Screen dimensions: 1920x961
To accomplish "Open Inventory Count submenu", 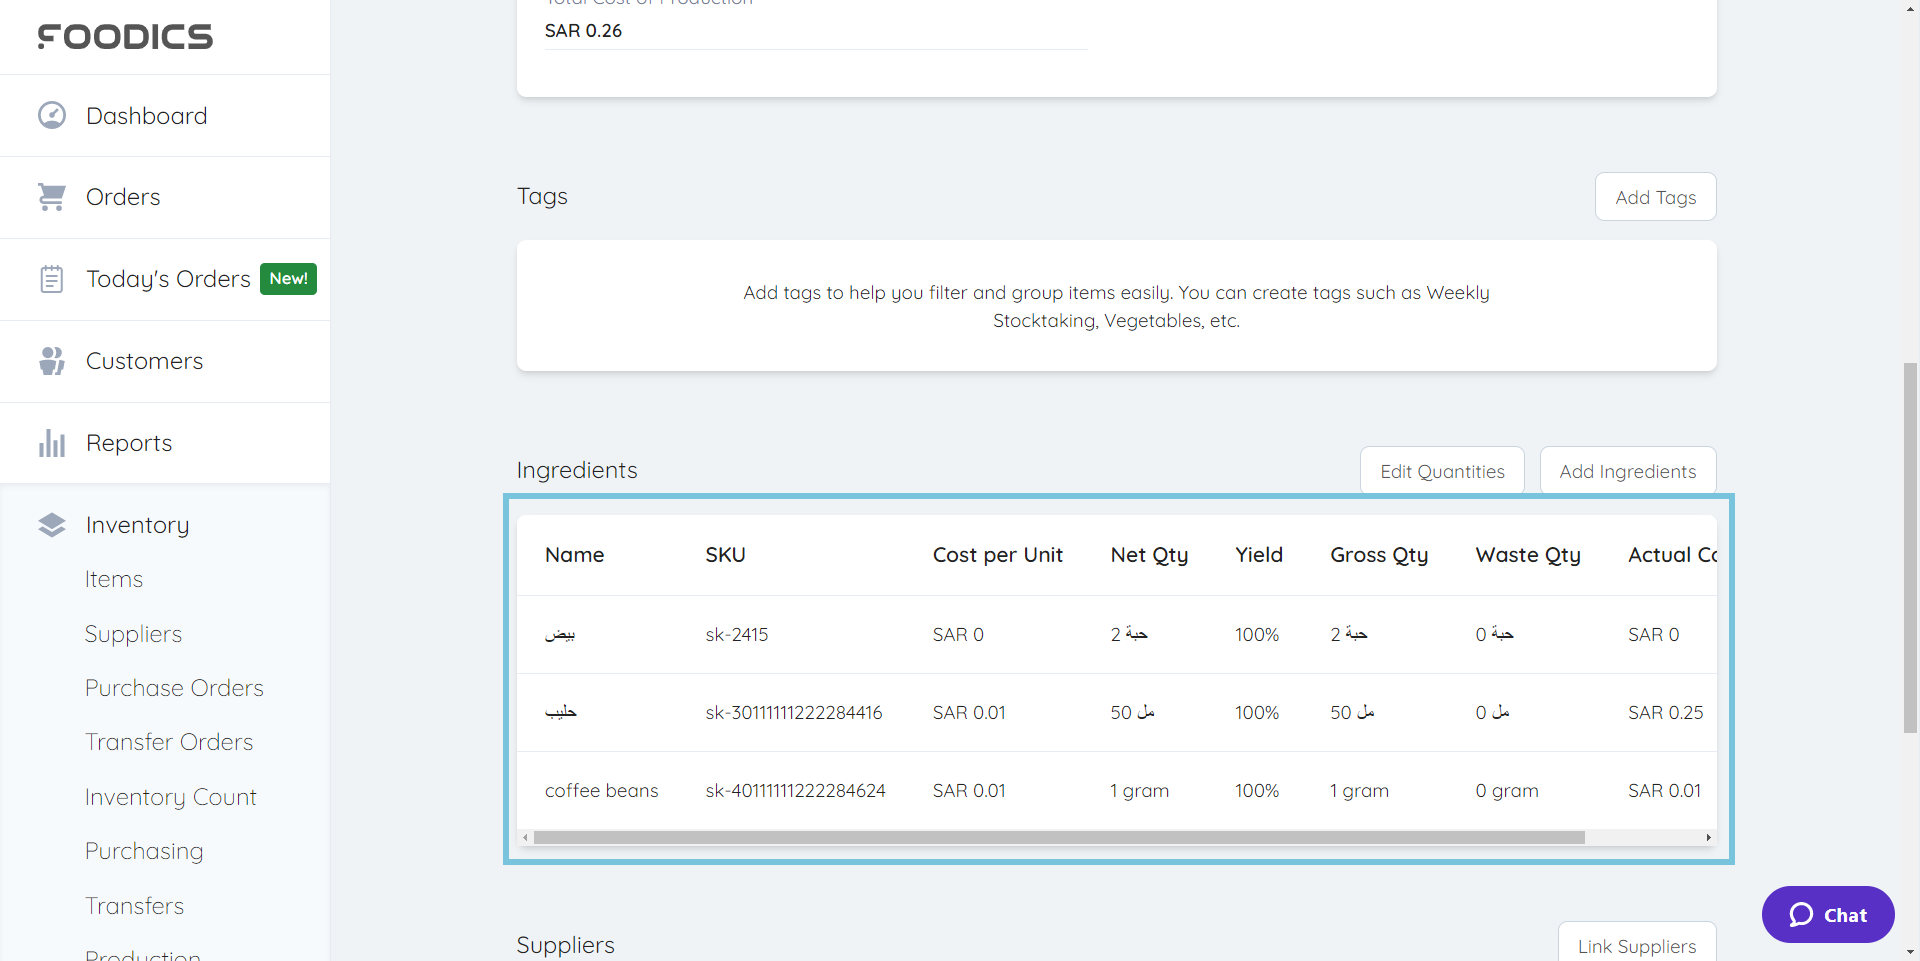I will (171, 797).
